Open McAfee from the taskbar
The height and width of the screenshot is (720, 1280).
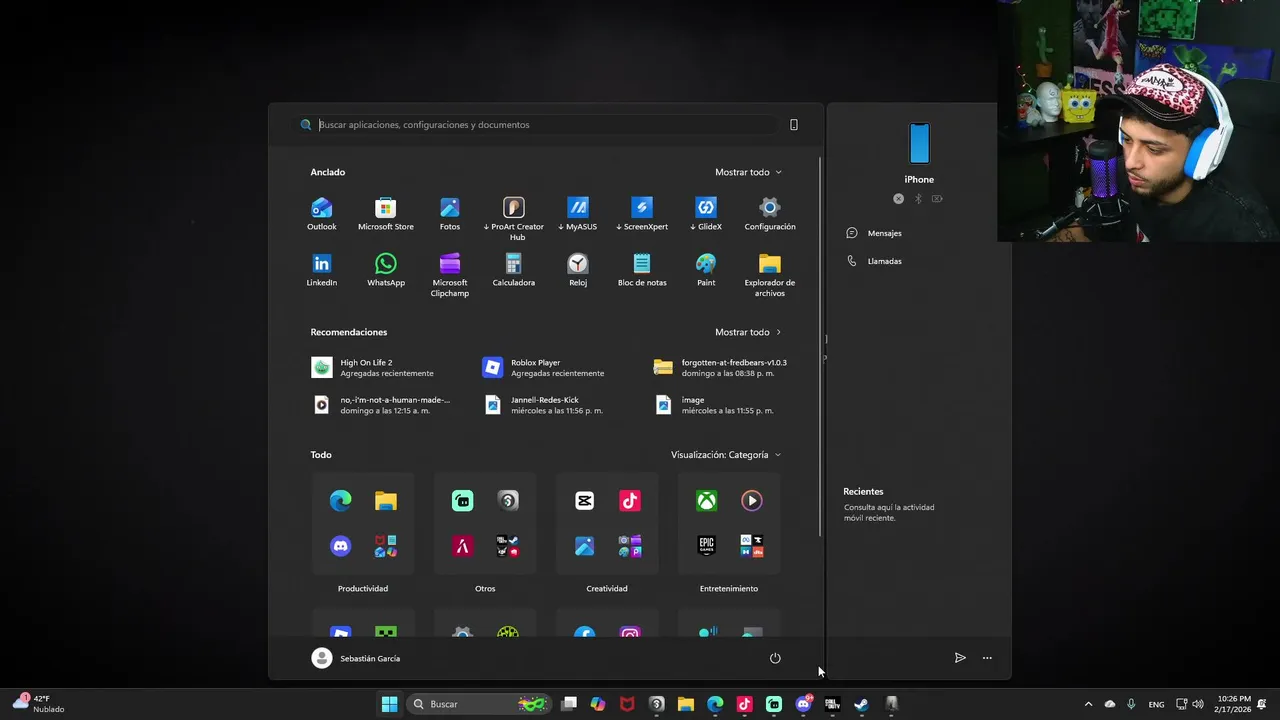click(627, 704)
